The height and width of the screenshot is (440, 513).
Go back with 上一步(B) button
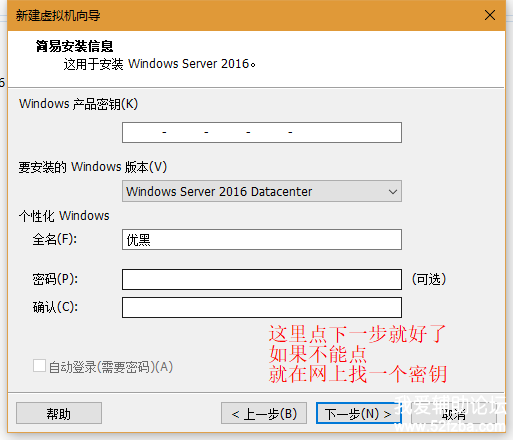tap(264, 413)
